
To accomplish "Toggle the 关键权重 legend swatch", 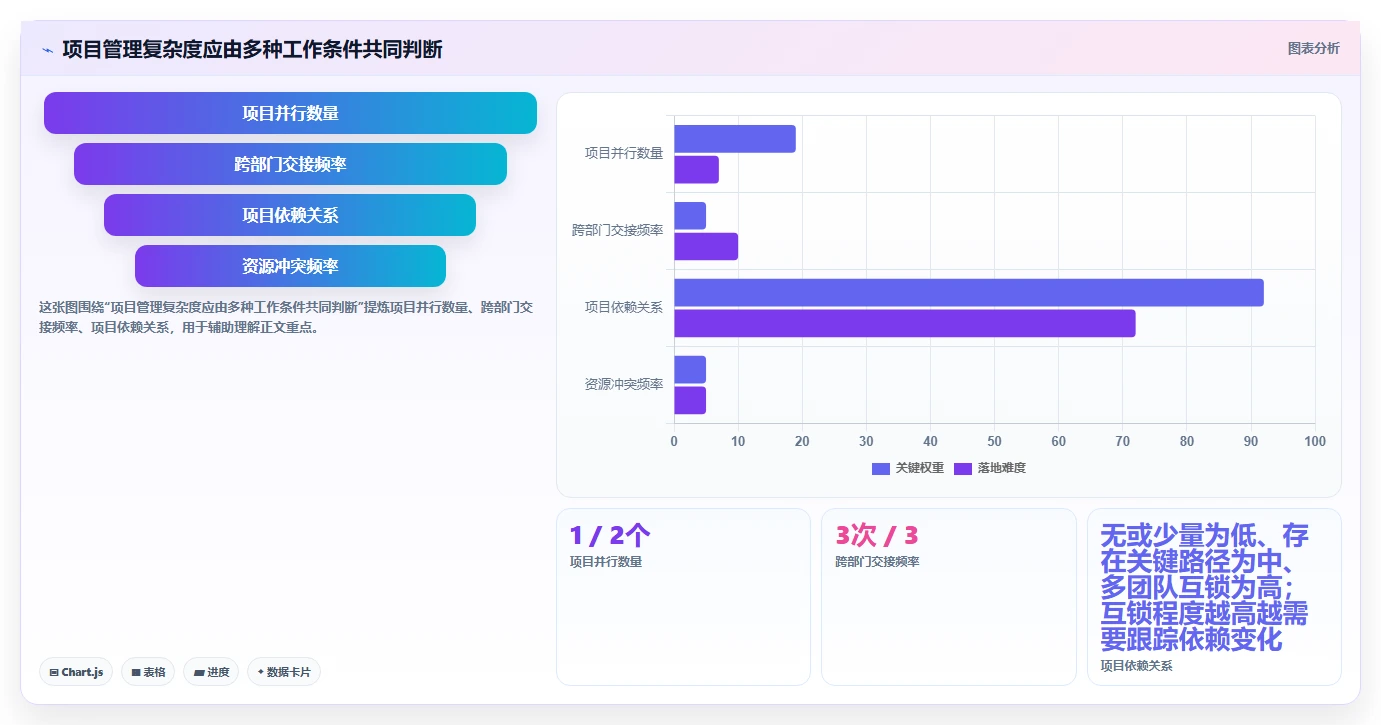I will pyautogui.click(x=881, y=468).
